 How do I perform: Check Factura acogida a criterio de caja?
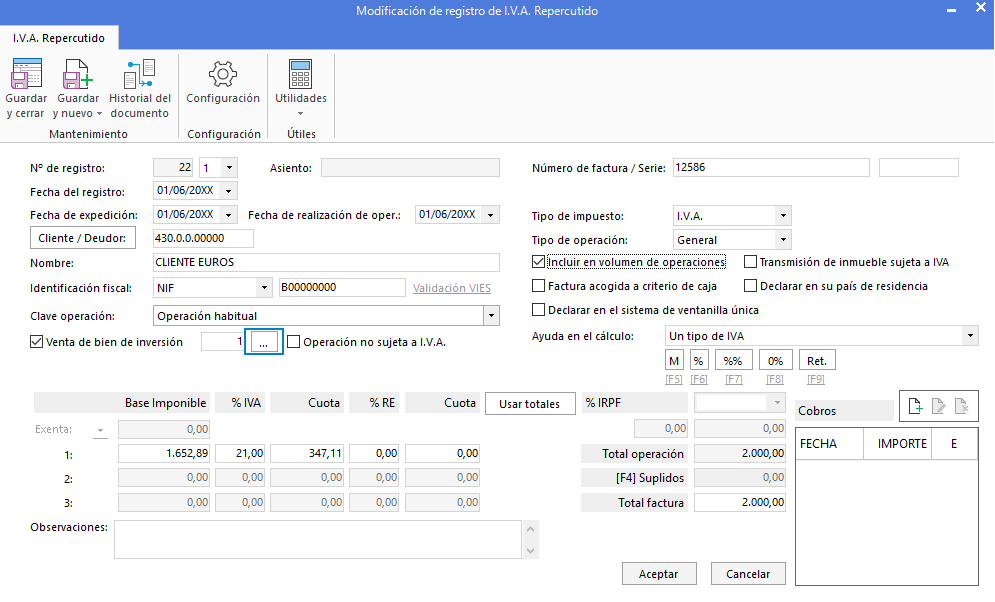click(539, 286)
